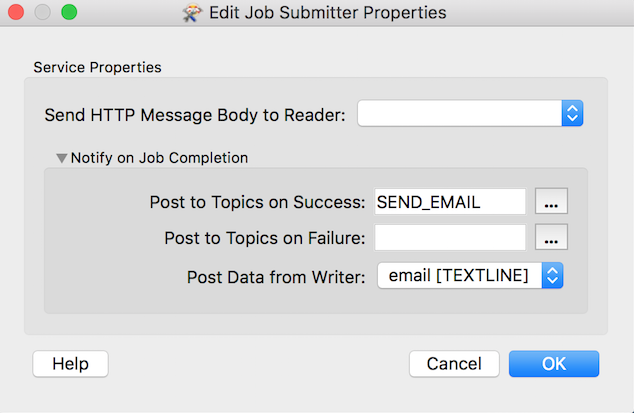Image resolution: width=634 pixels, height=413 pixels.
Task: Open topic picker for Post to Topics on Failure
Action: coord(551,237)
